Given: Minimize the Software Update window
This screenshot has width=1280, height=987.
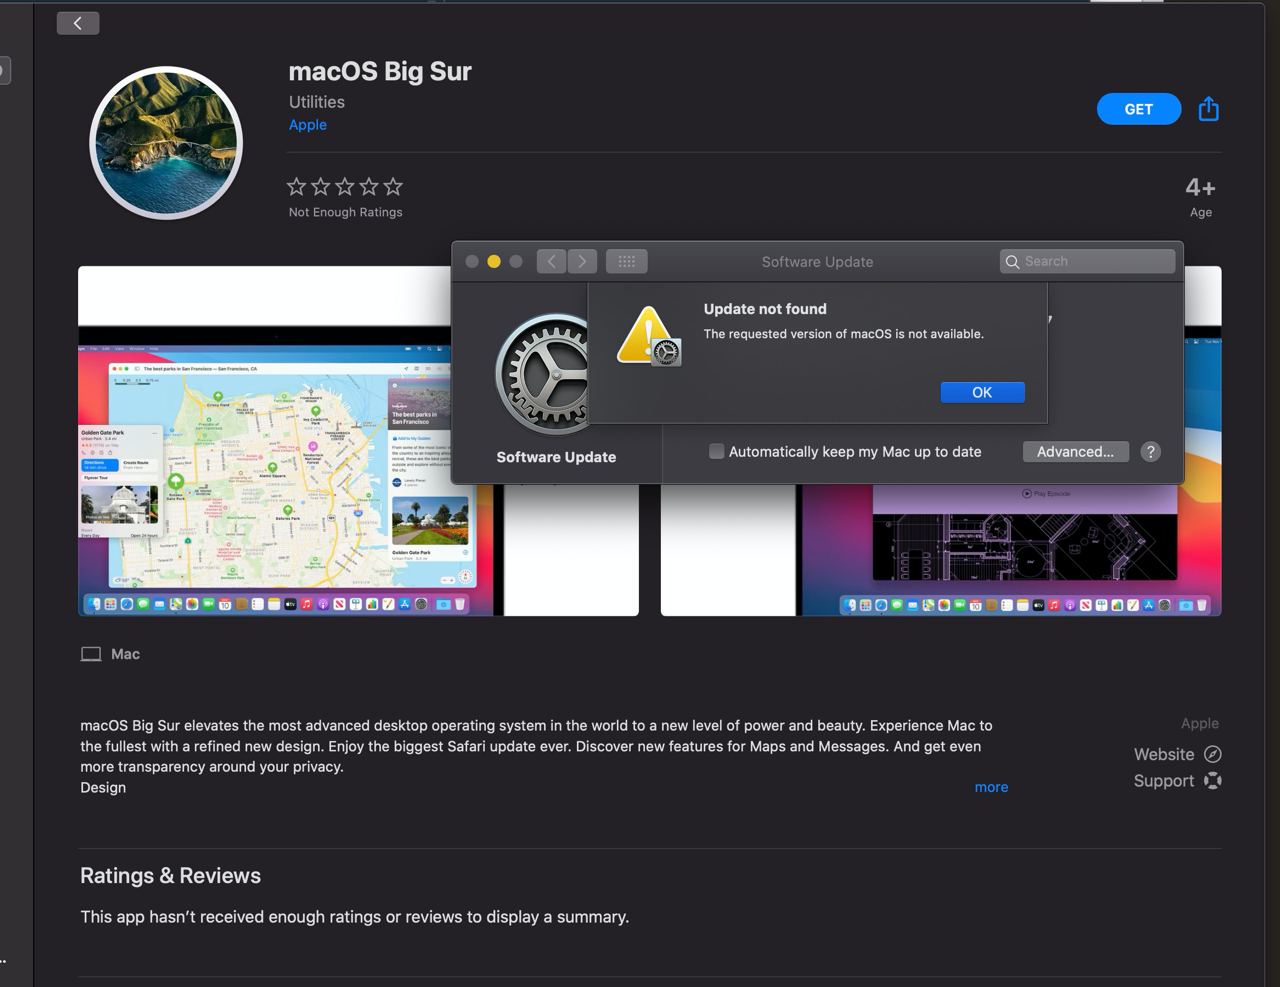Looking at the screenshot, I should click(x=494, y=261).
